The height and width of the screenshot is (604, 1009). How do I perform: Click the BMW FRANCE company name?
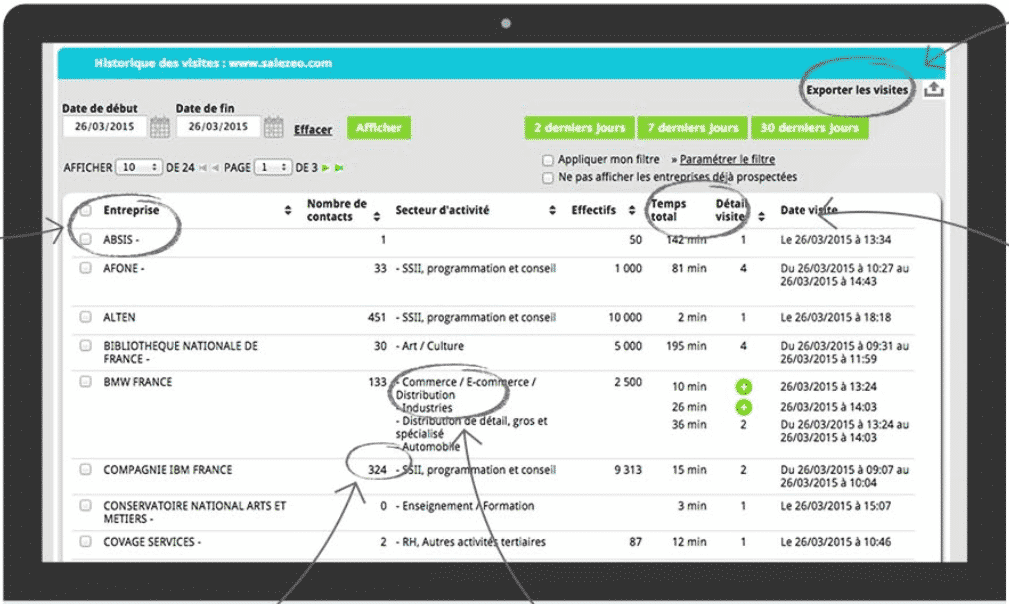[x=138, y=381]
